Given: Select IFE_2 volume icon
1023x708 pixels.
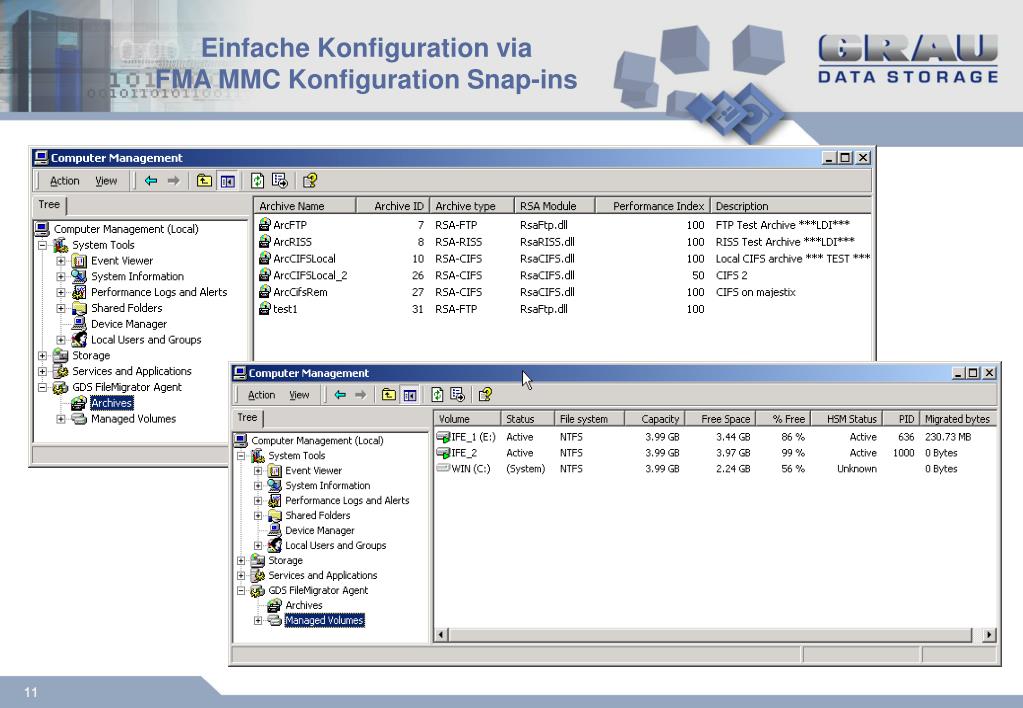Looking at the screenshot, I should [x=444, y=452].
